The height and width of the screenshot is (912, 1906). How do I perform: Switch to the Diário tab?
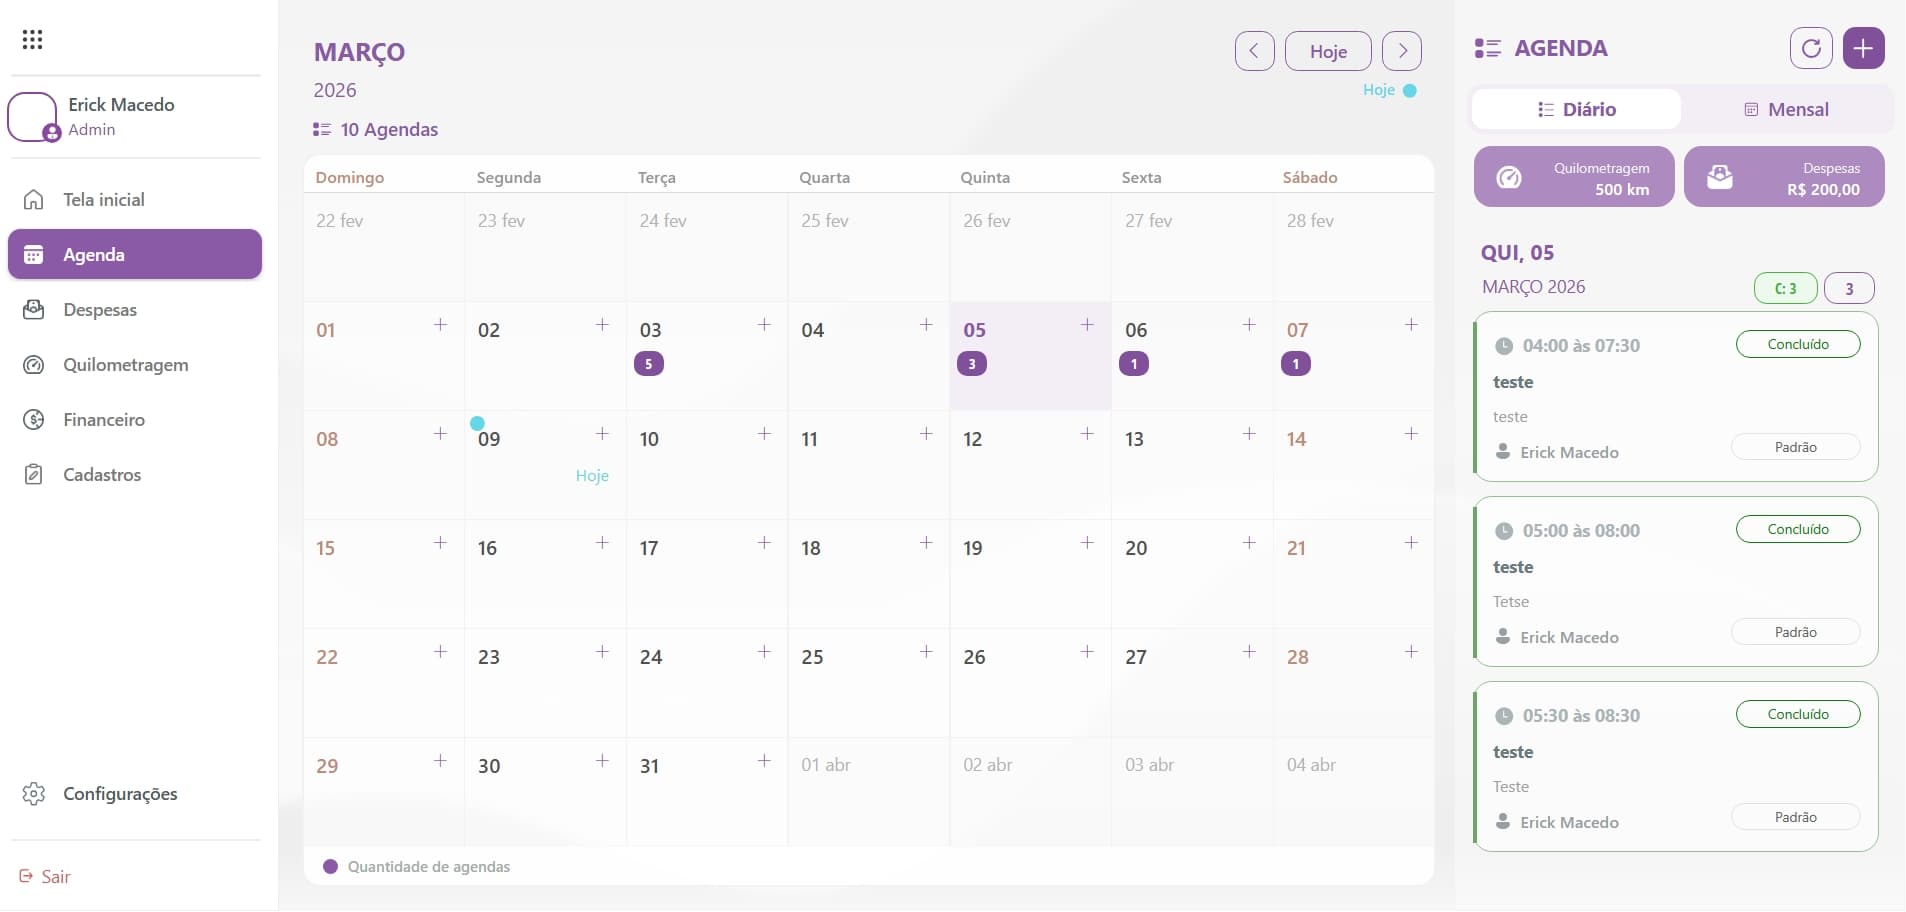[x=1575, y=109]
